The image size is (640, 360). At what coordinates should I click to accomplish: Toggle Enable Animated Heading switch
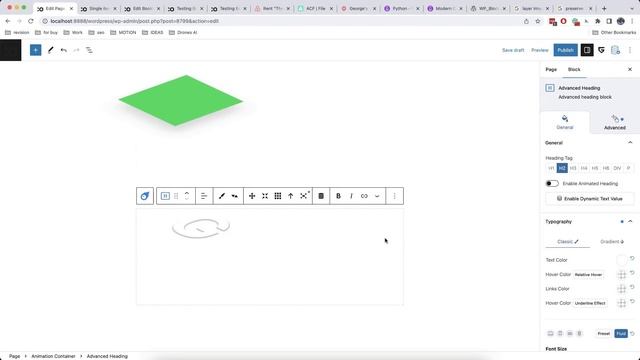click(552, 184)
